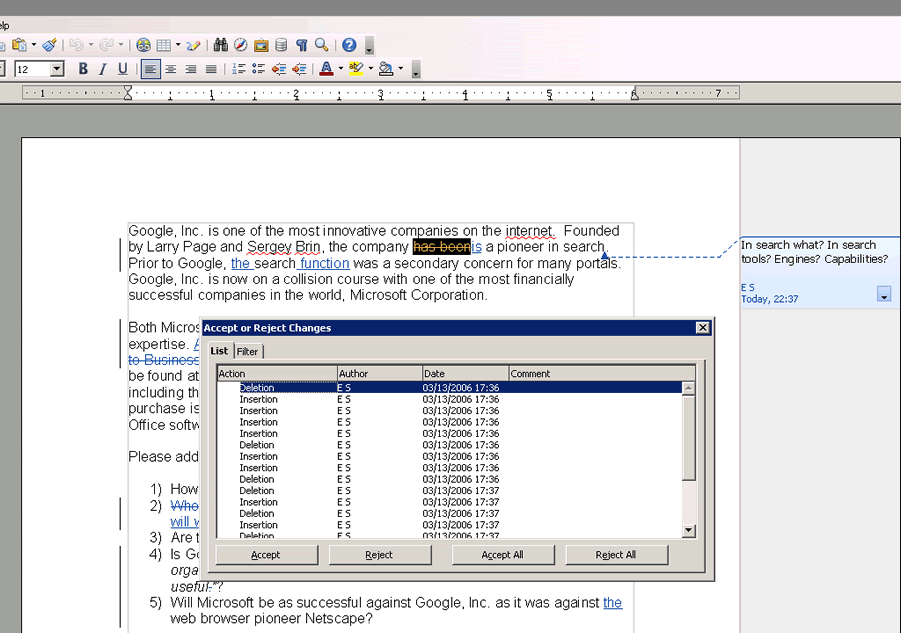
Task: Select Align Right paragraph icon
Action: pyautogui.click(x=191, y=69)
